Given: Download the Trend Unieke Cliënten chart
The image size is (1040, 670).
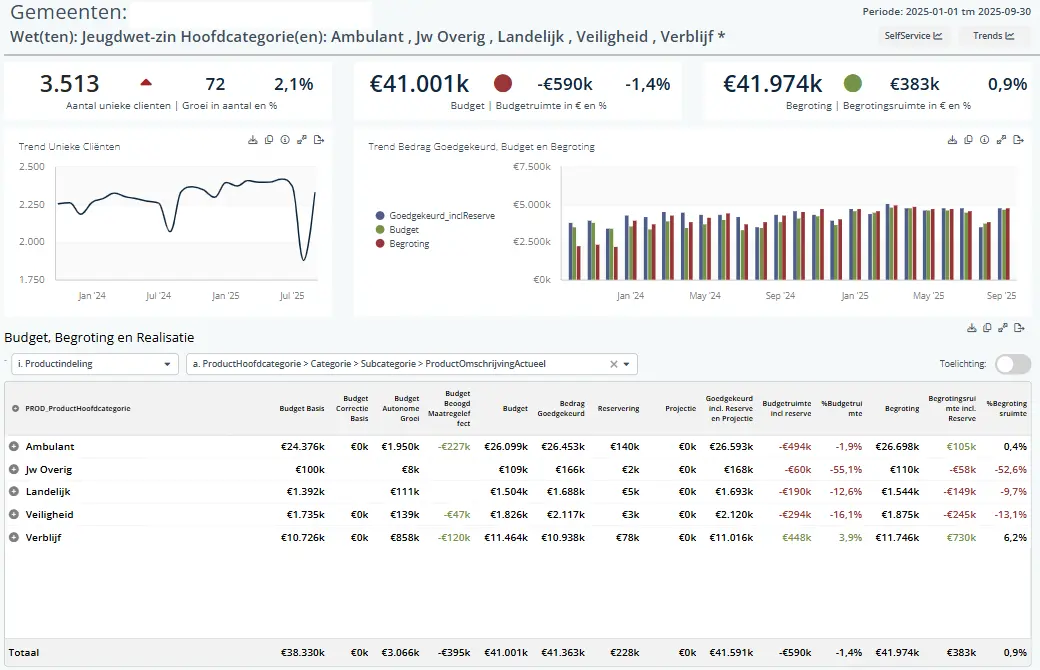Looking at the screenshot, I should 253,140.
